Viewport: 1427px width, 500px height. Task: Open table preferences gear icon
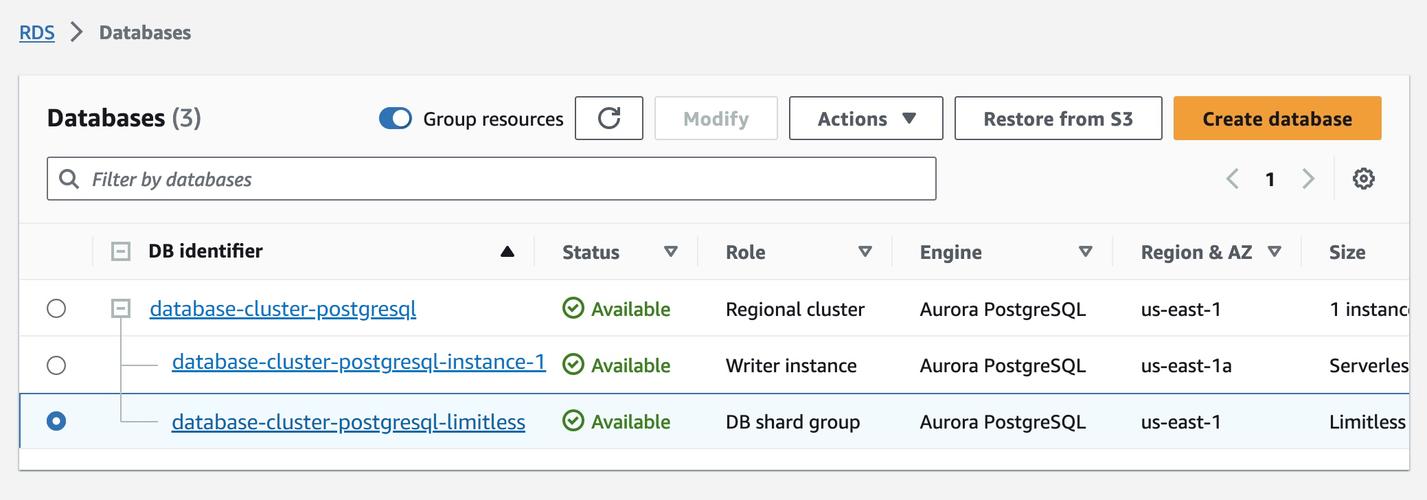[1363, 179]
